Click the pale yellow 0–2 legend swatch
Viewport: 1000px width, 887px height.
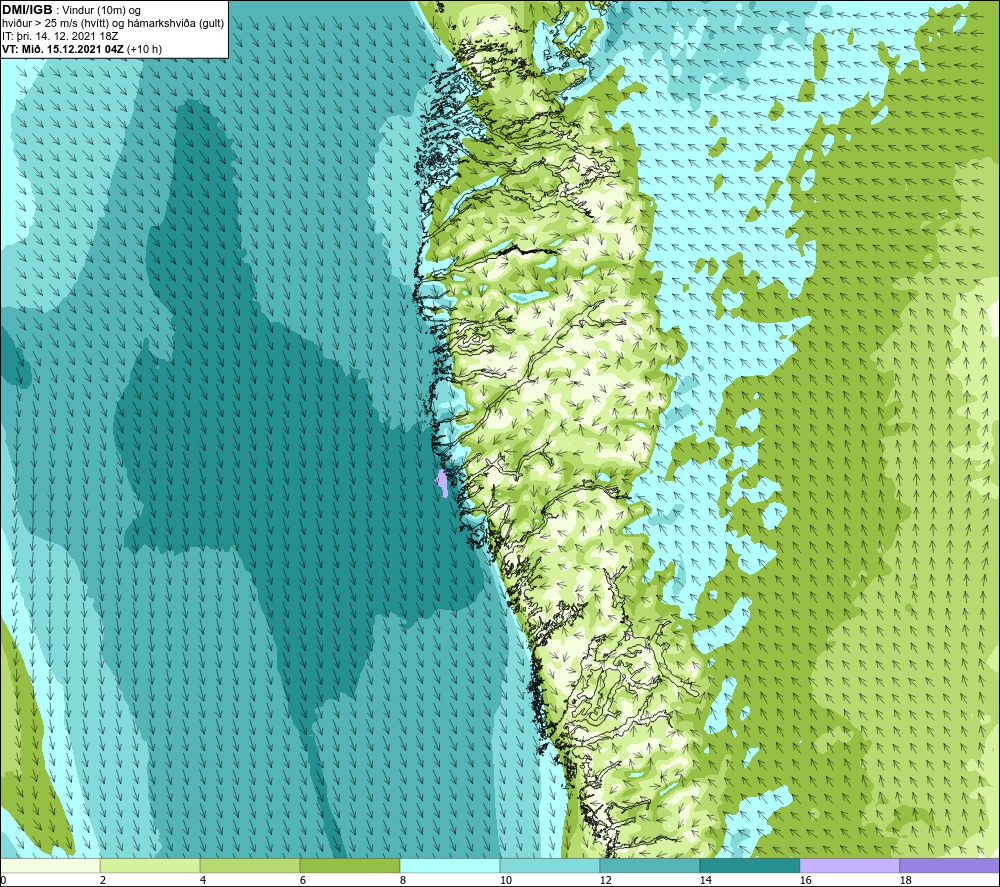(x=50, y=865)
